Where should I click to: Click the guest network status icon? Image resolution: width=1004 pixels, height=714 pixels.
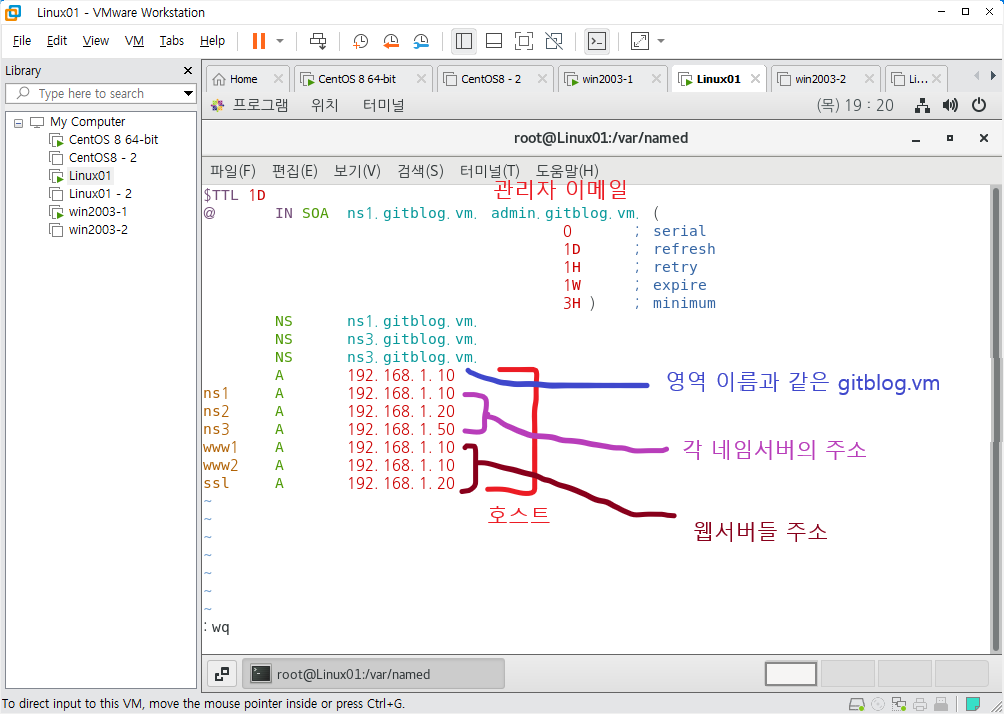coord(922,105)
